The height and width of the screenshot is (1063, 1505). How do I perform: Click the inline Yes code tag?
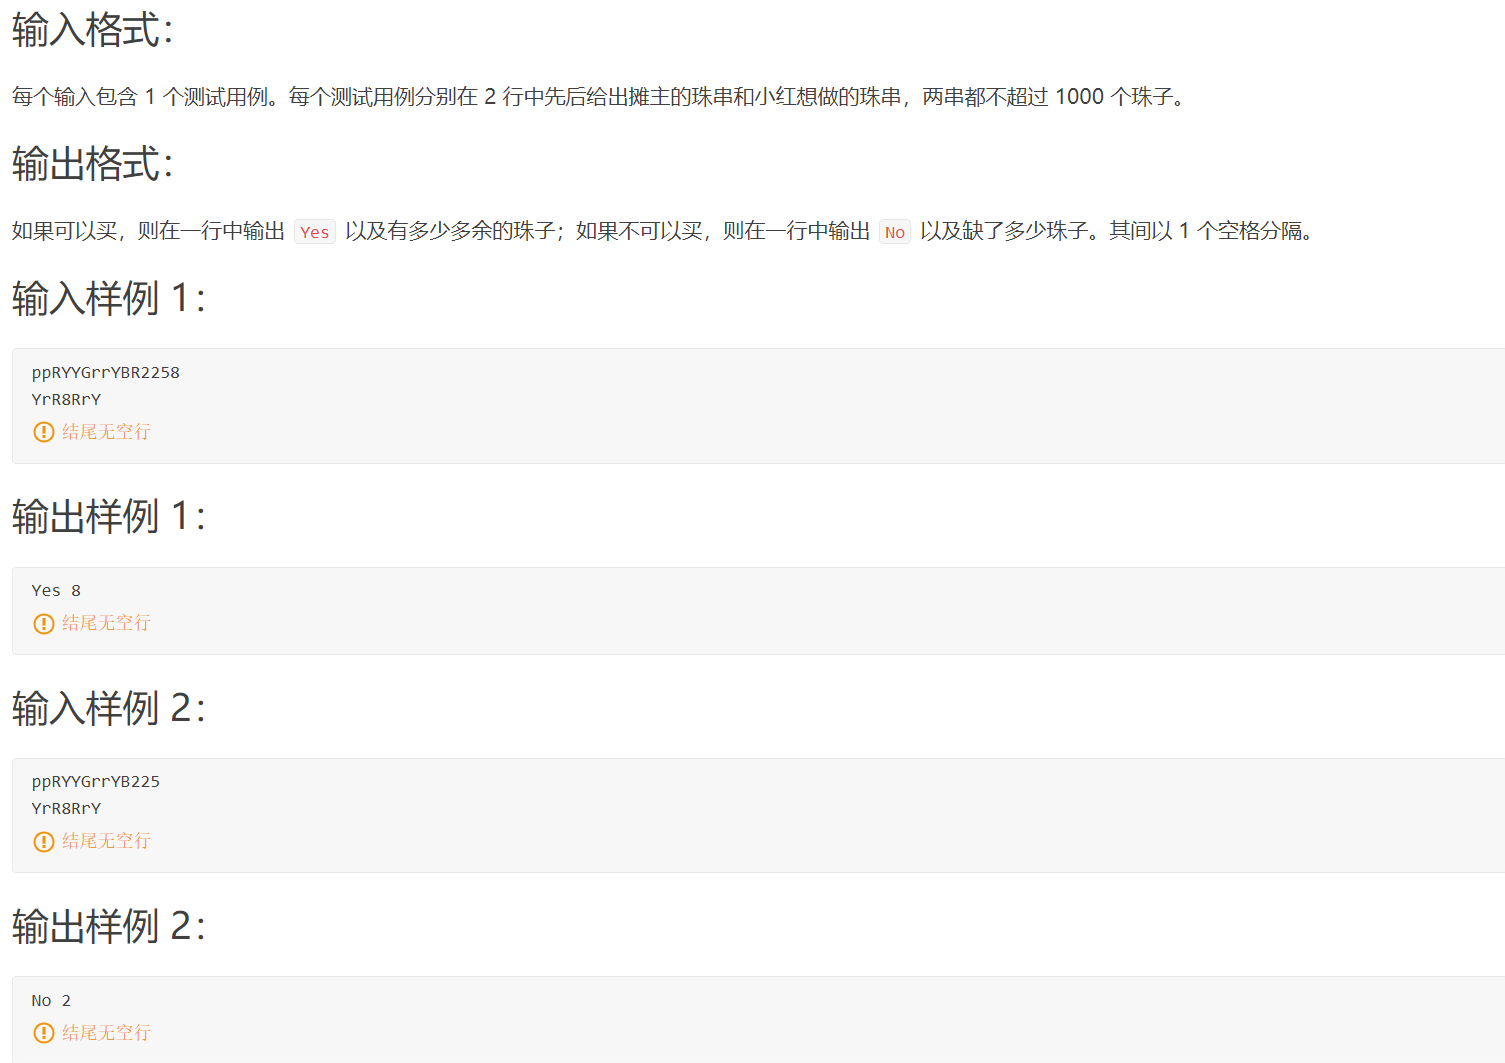click(x=314, y=232)
